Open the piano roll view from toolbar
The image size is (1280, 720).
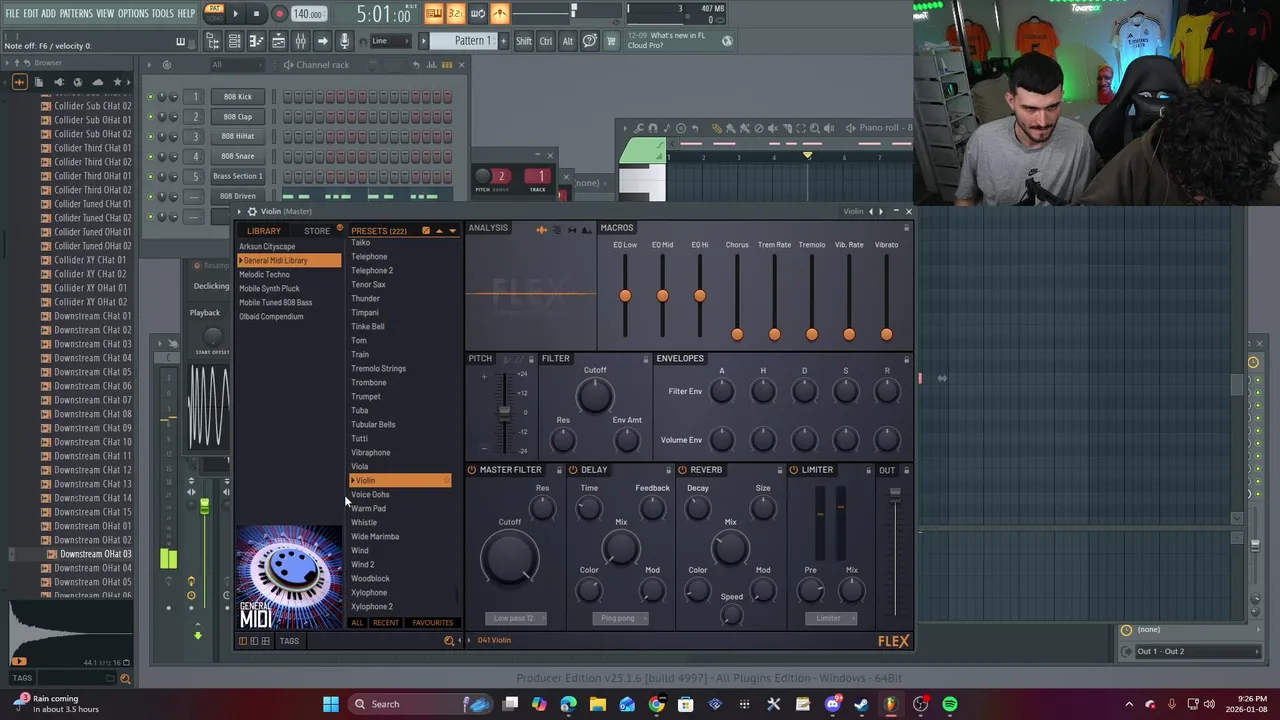click(256, 41)
